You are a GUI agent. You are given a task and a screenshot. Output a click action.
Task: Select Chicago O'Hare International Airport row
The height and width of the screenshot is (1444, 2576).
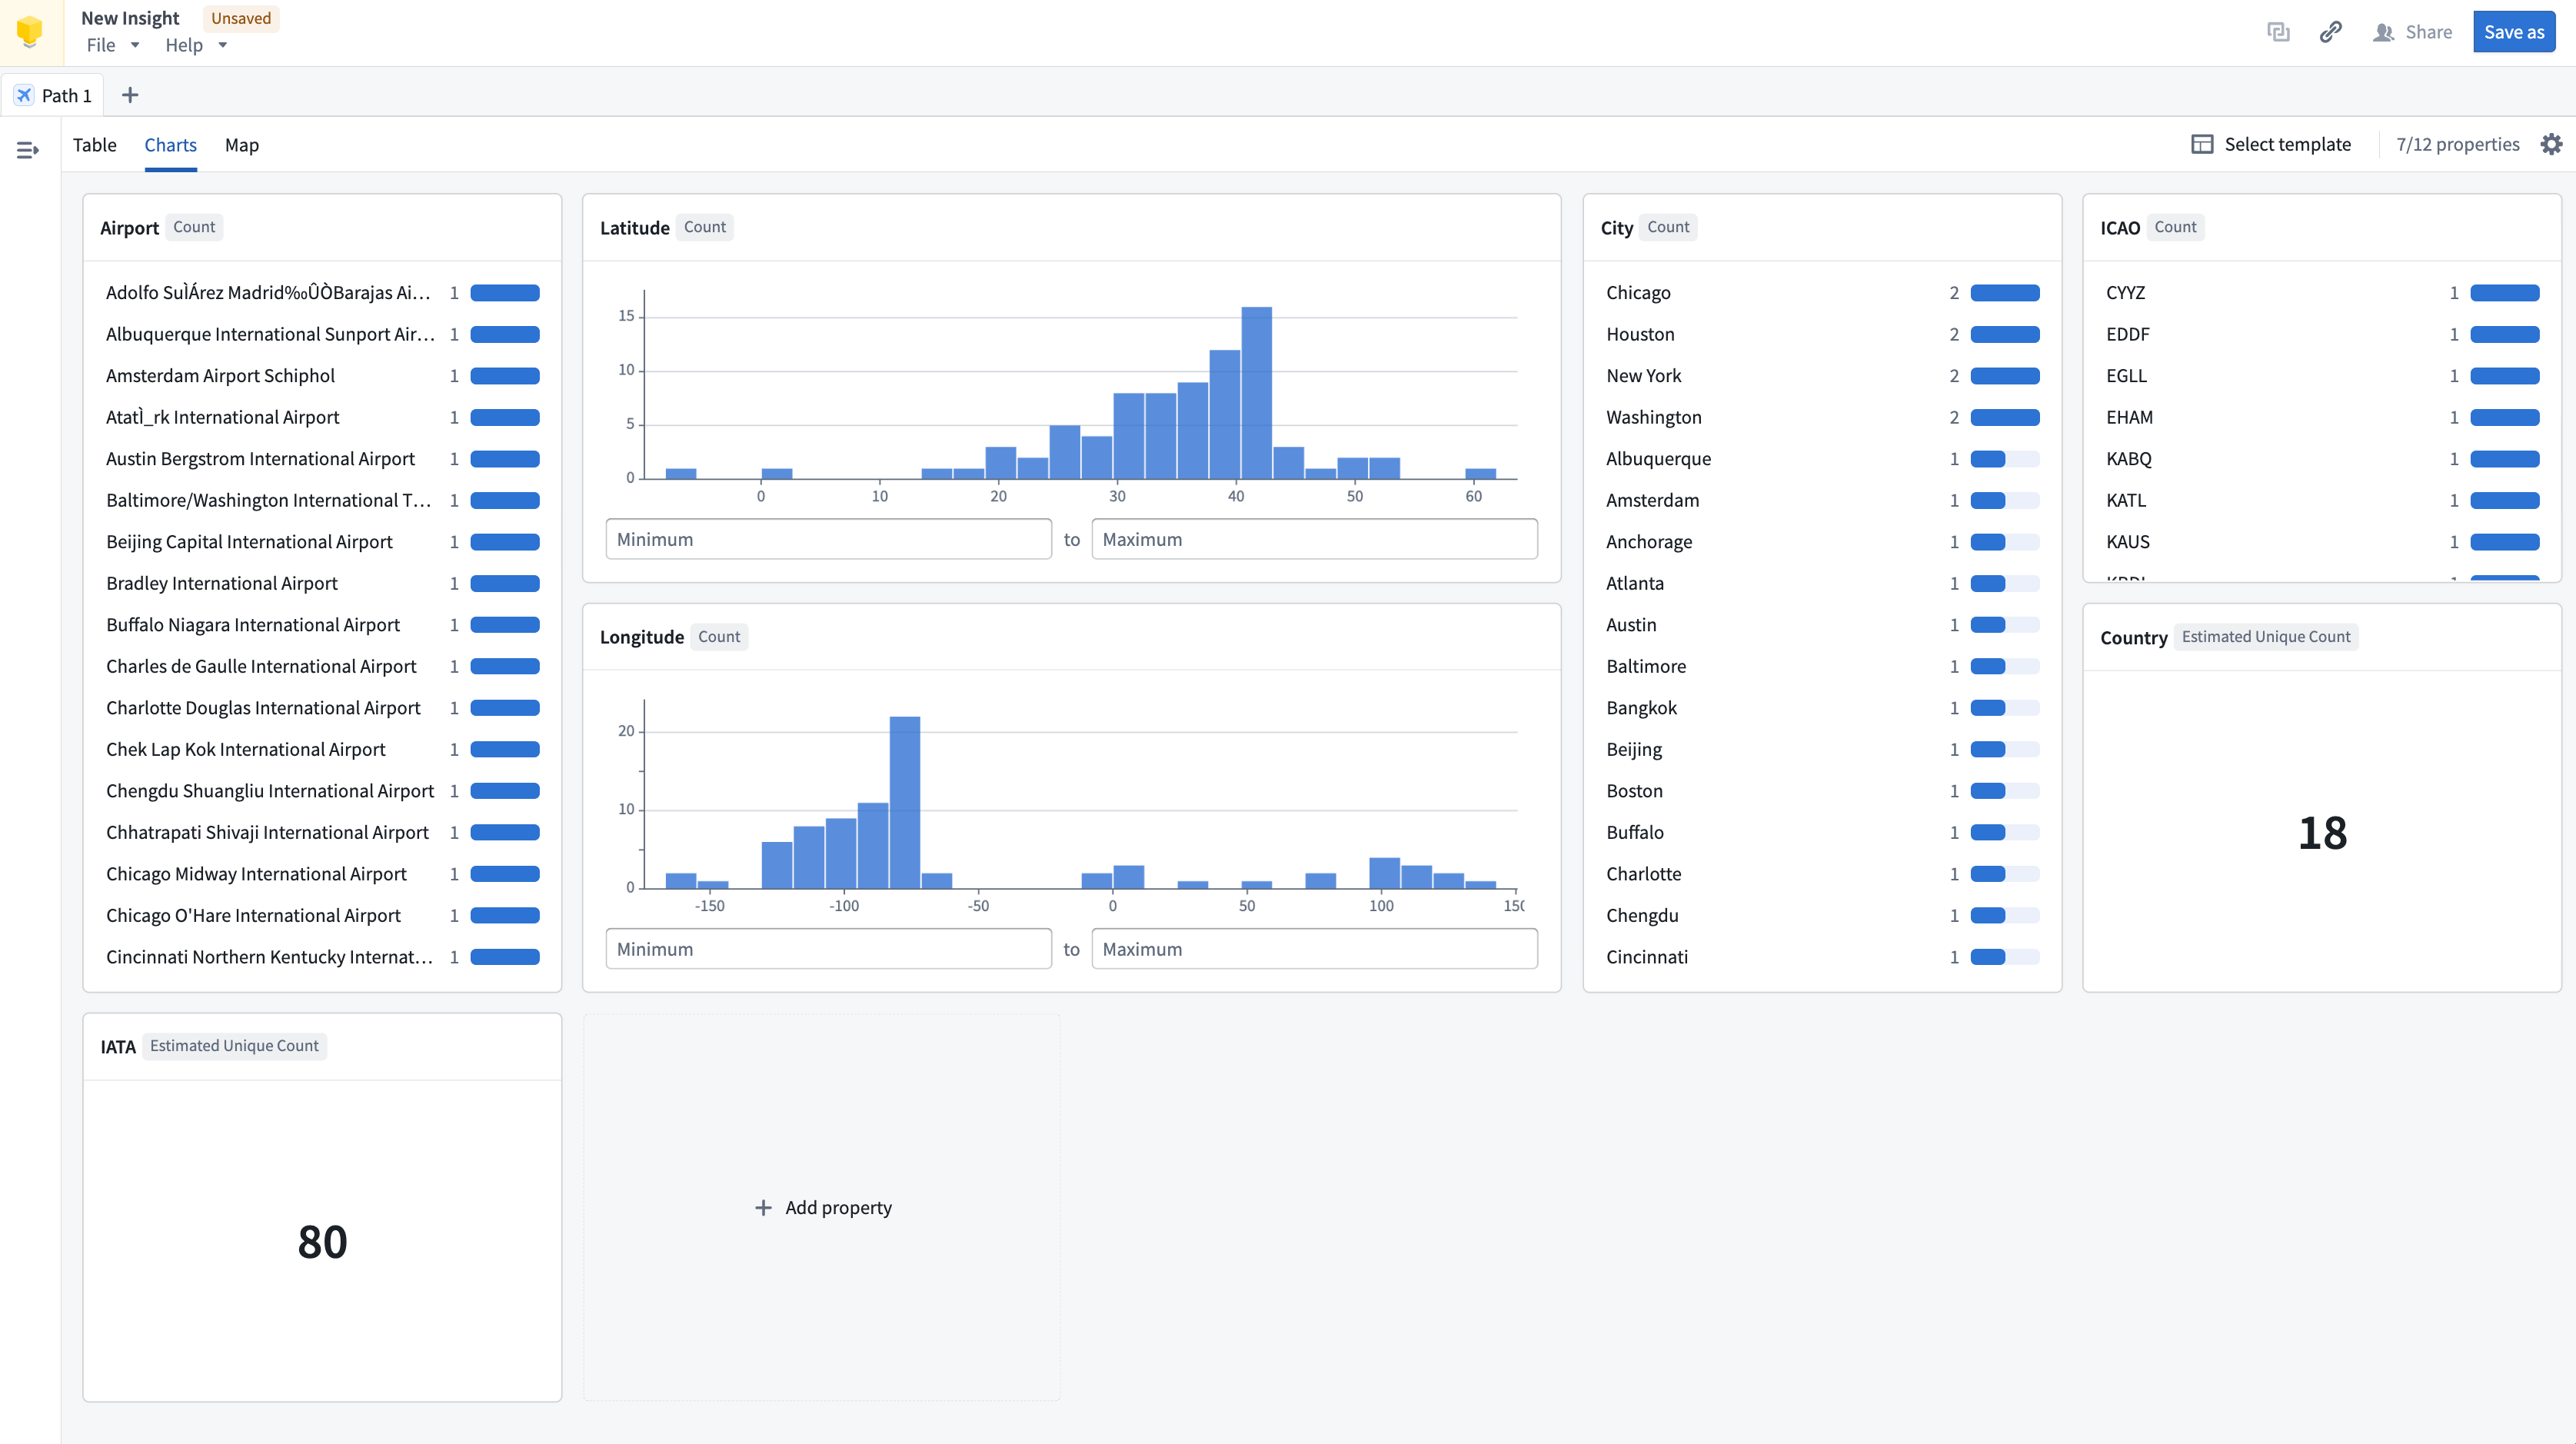(x=322, y=916)
